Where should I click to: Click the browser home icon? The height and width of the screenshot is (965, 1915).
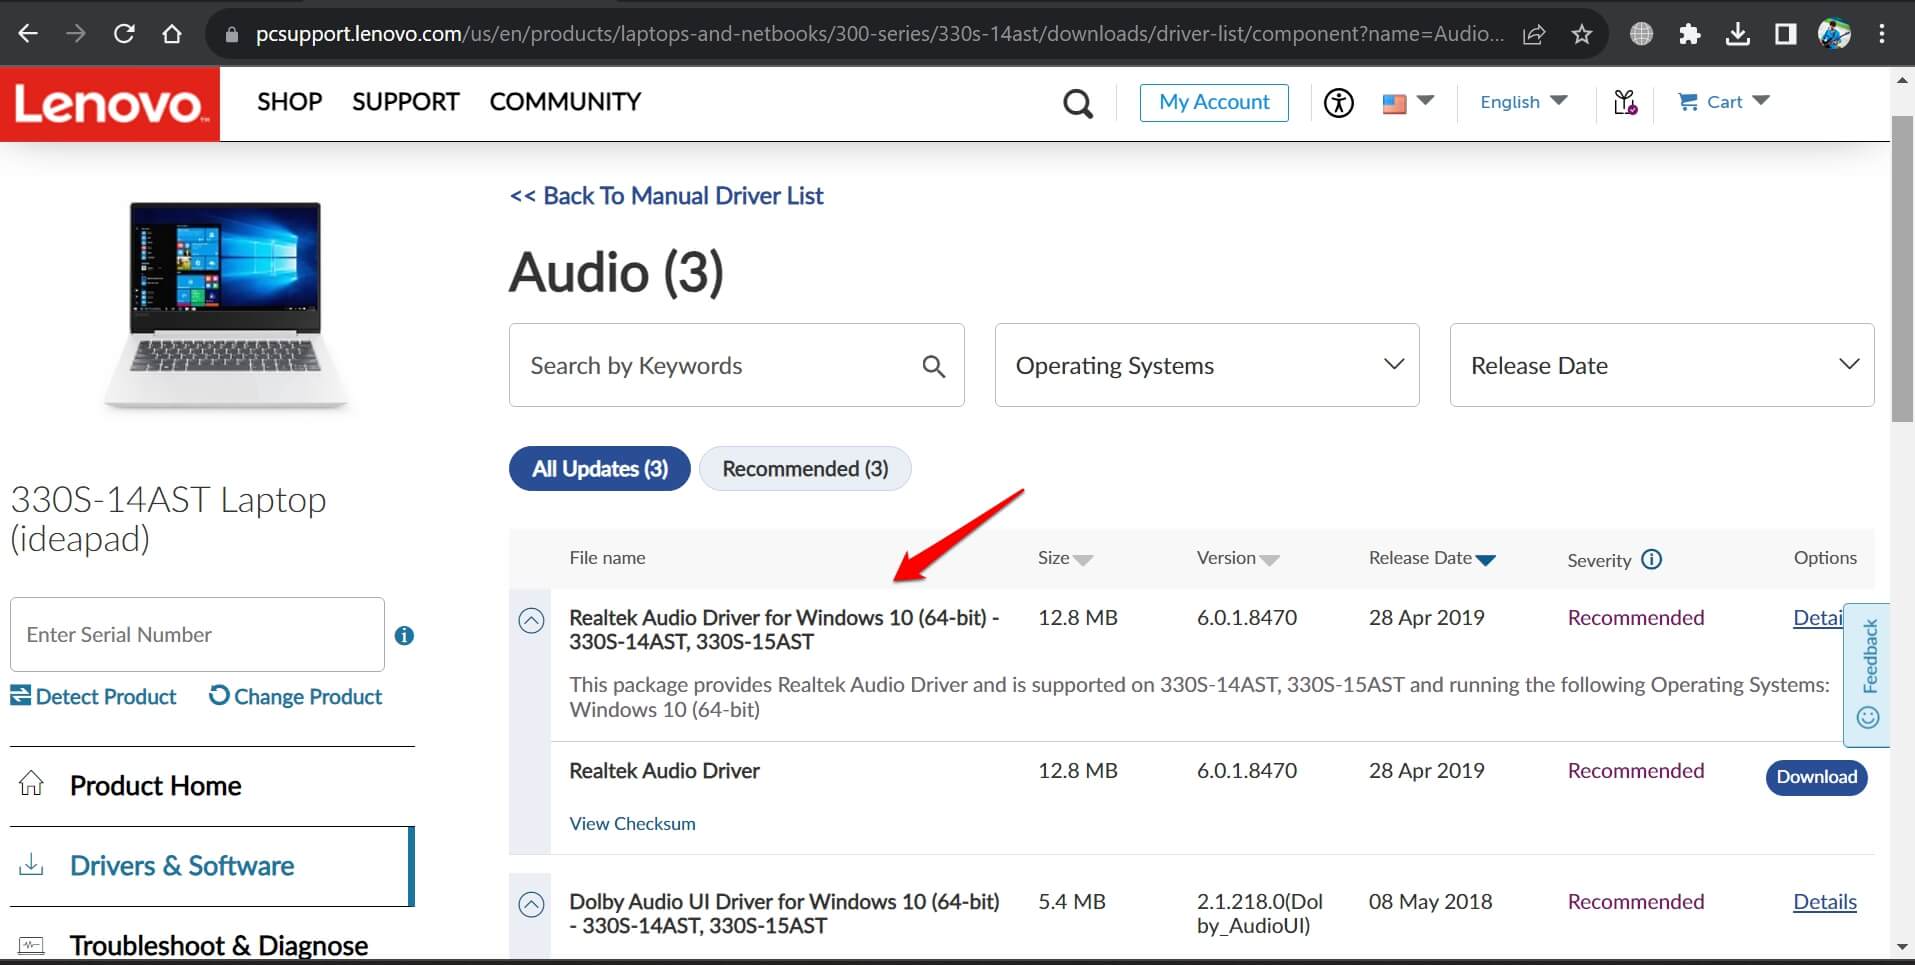172,34
